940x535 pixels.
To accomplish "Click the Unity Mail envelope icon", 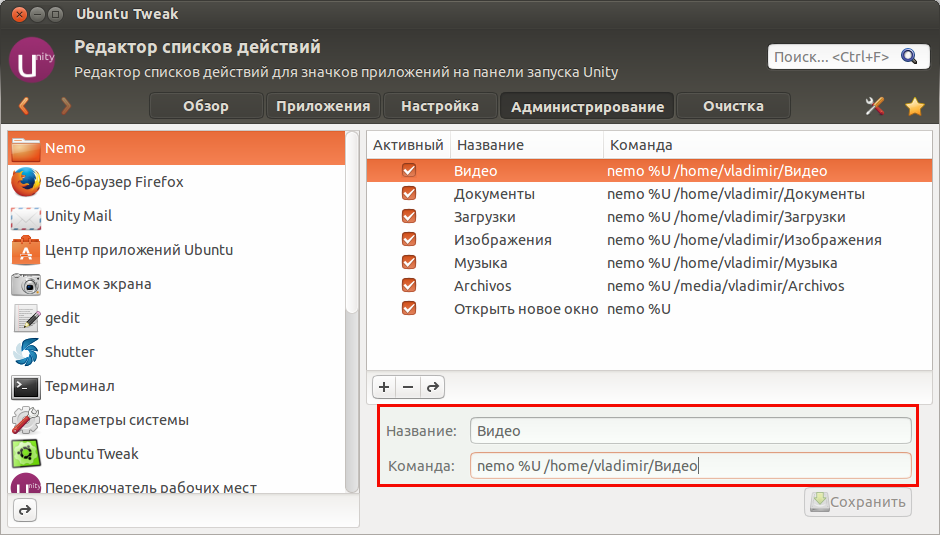I will tap(26, 217).
